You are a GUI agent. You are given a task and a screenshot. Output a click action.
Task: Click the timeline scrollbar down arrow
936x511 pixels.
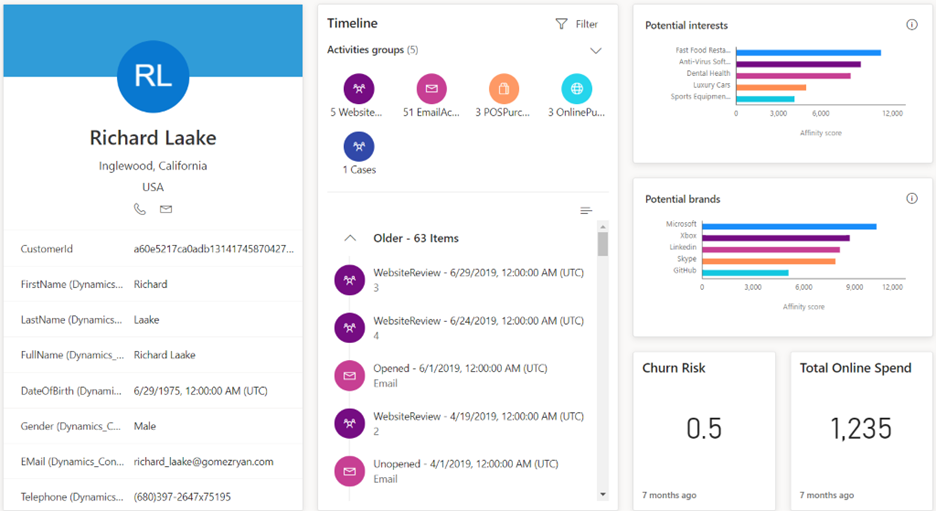click(602, 494)
